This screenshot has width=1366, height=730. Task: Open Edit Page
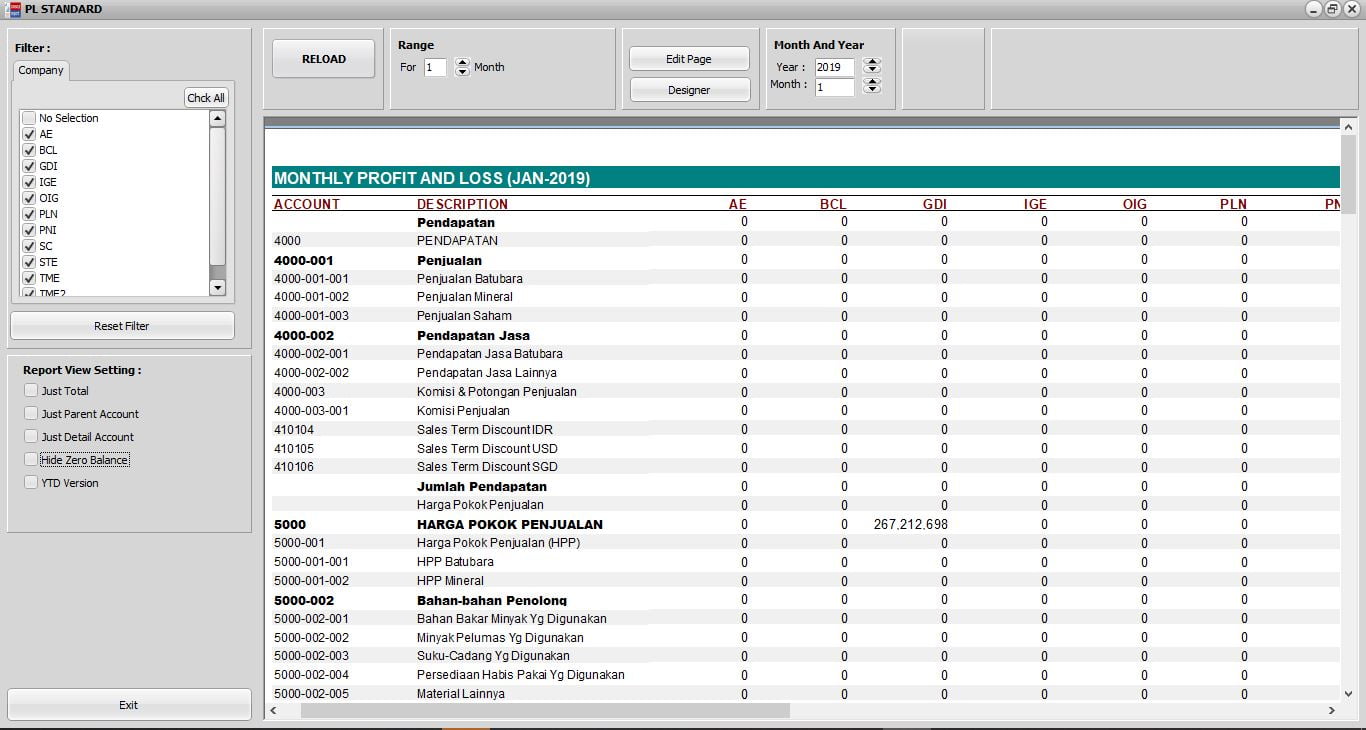[689, 59]
